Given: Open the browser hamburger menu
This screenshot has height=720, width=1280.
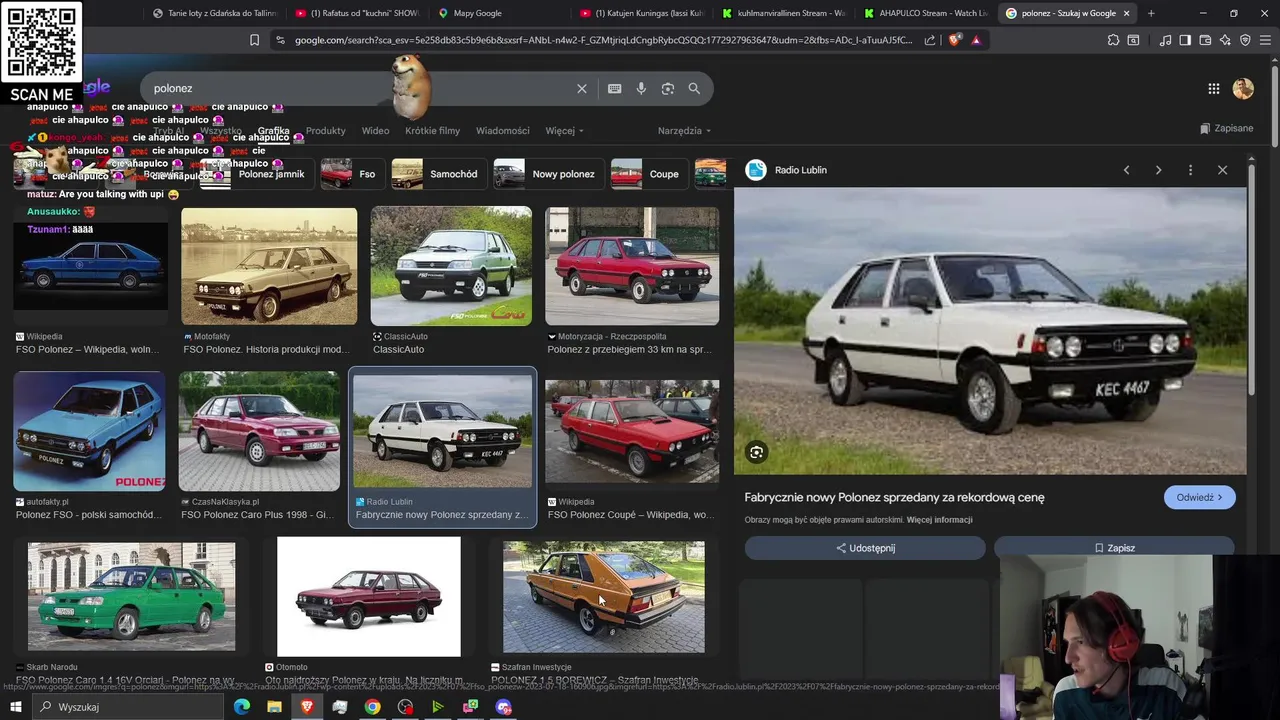Looking at the screenshot, I should 1266,40.
